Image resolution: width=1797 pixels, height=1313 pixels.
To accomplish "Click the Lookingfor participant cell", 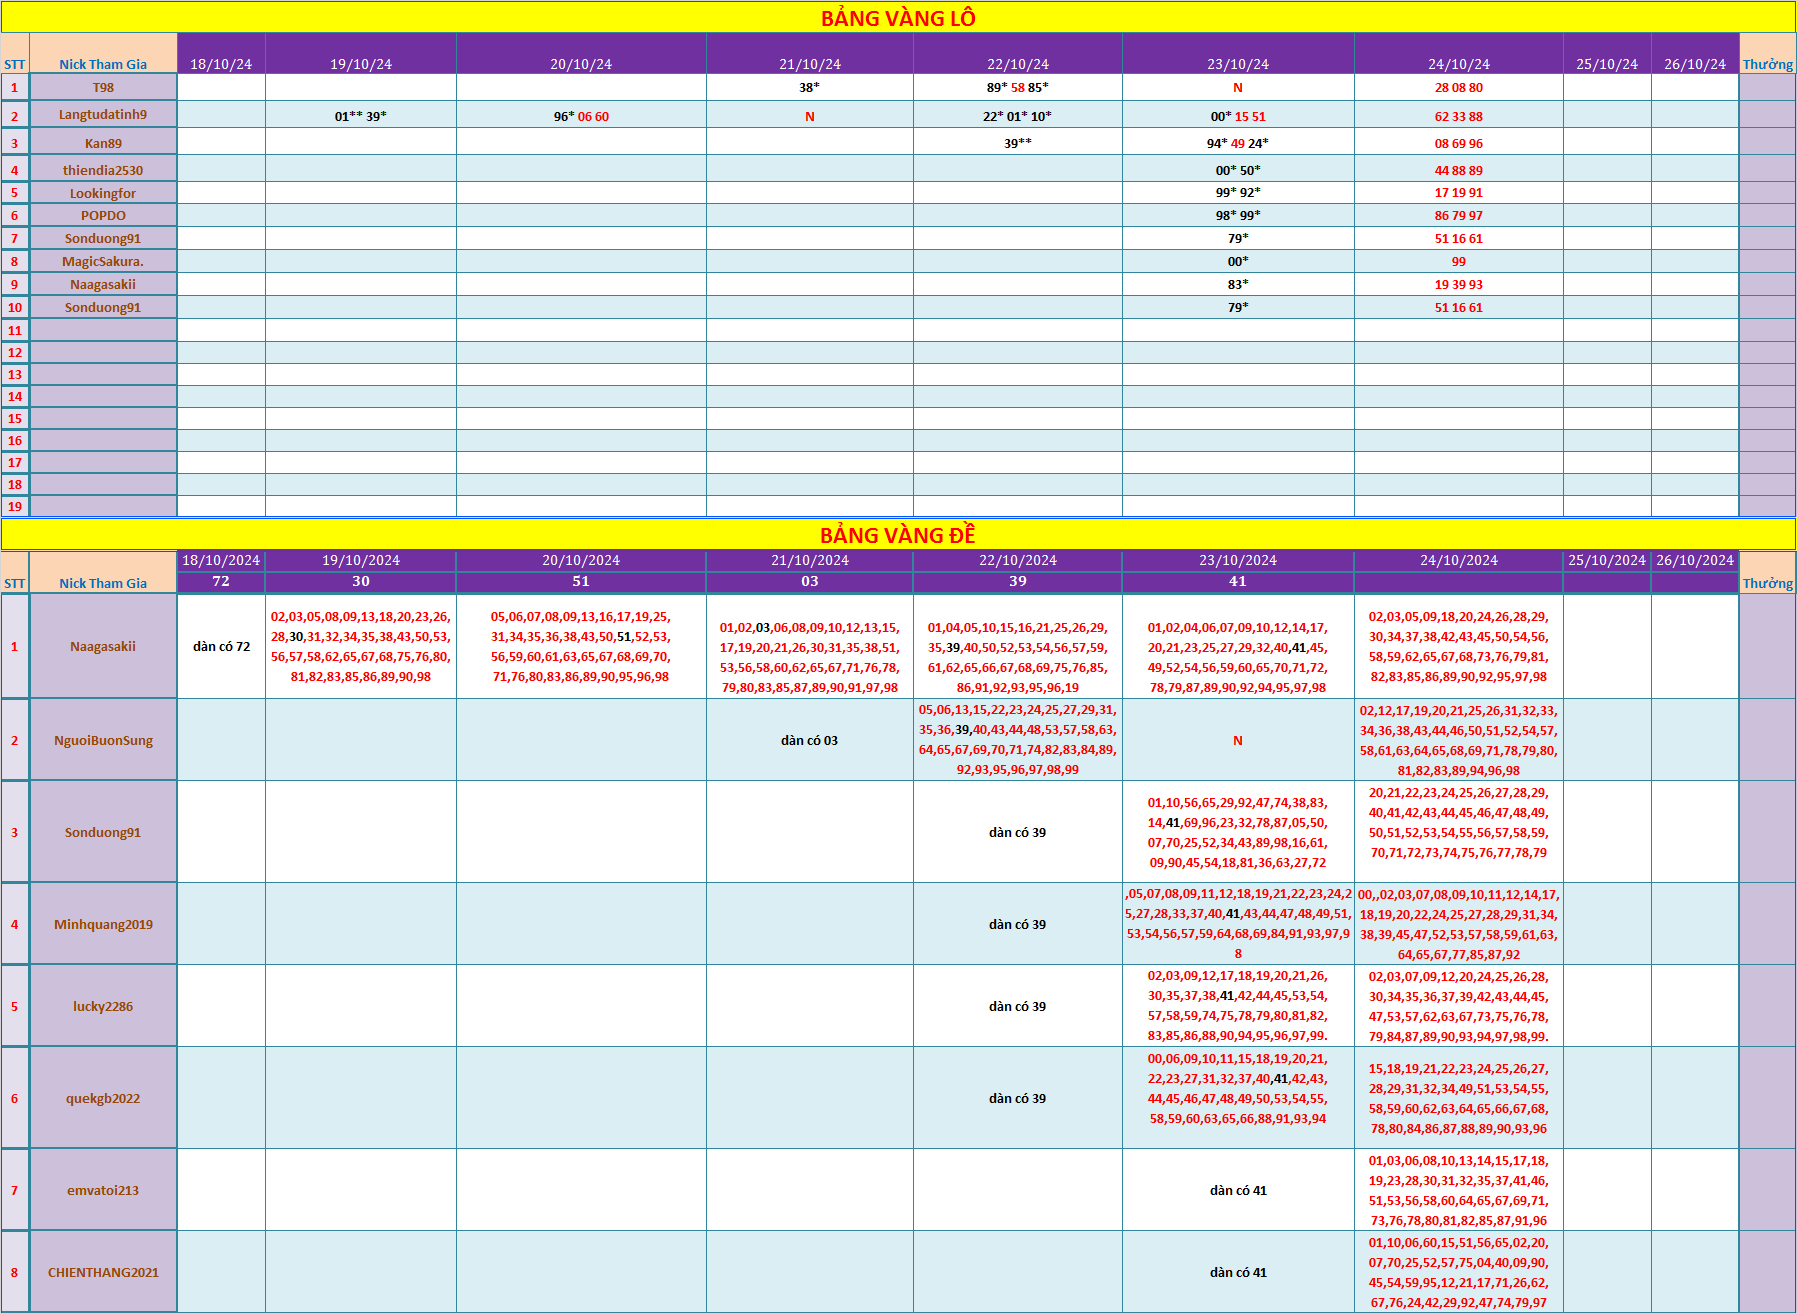I will point(103,193).
